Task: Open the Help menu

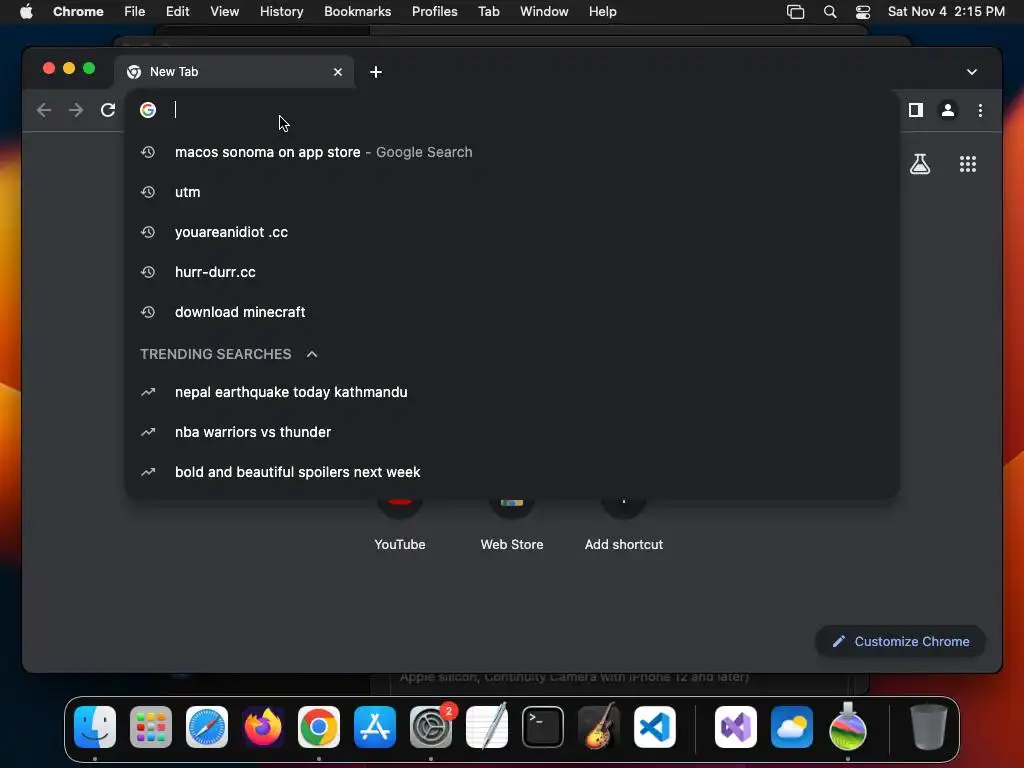Action: [602, 12]
